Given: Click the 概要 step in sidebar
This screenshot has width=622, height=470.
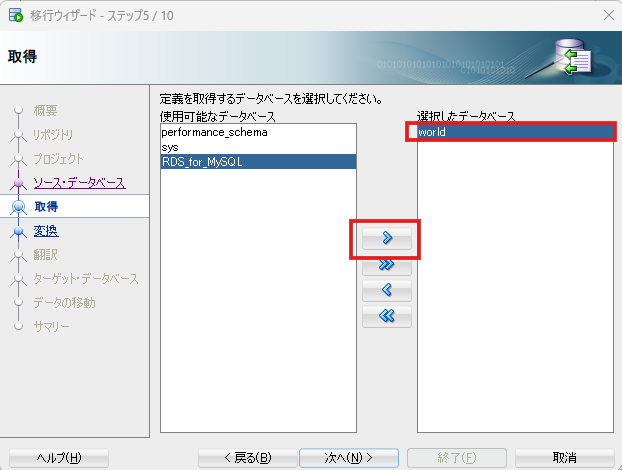Looking at the screenshot, I should coord(45,110).
